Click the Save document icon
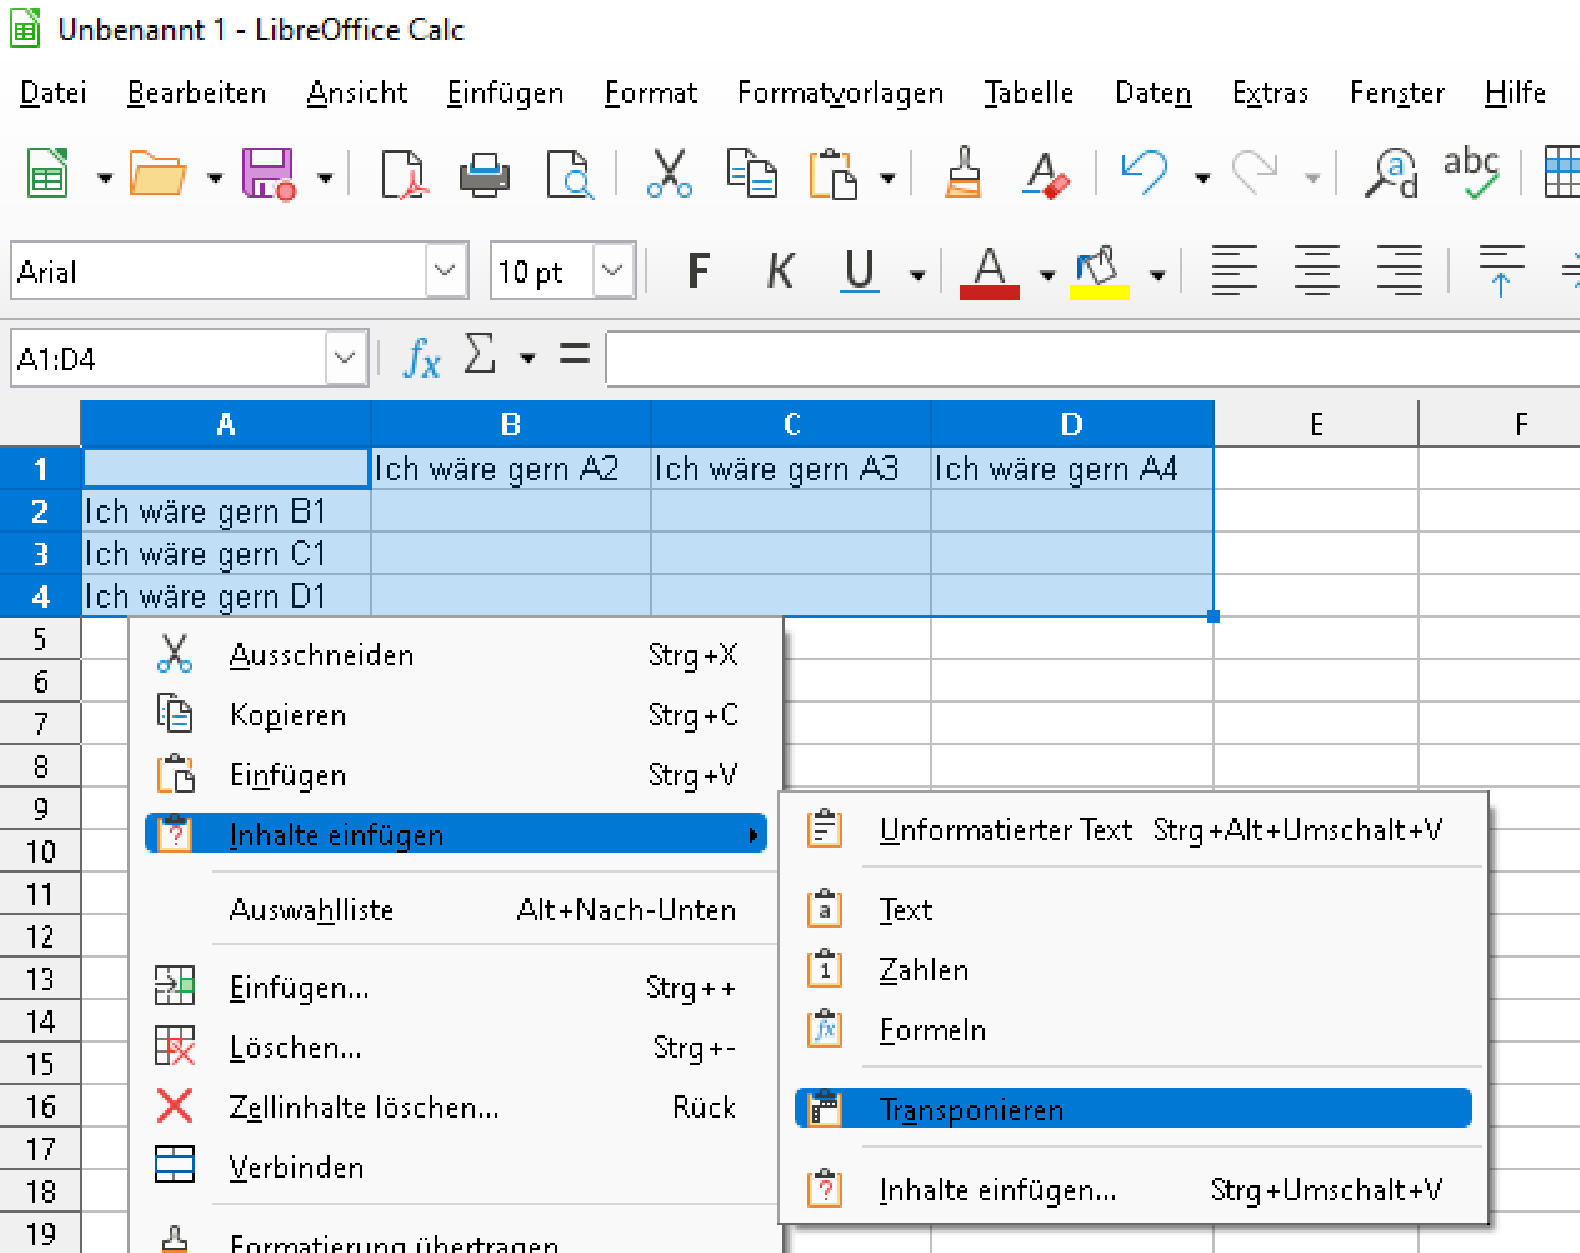The image size is (1580, 1253). pyautogui.click(x=267, y=174)
